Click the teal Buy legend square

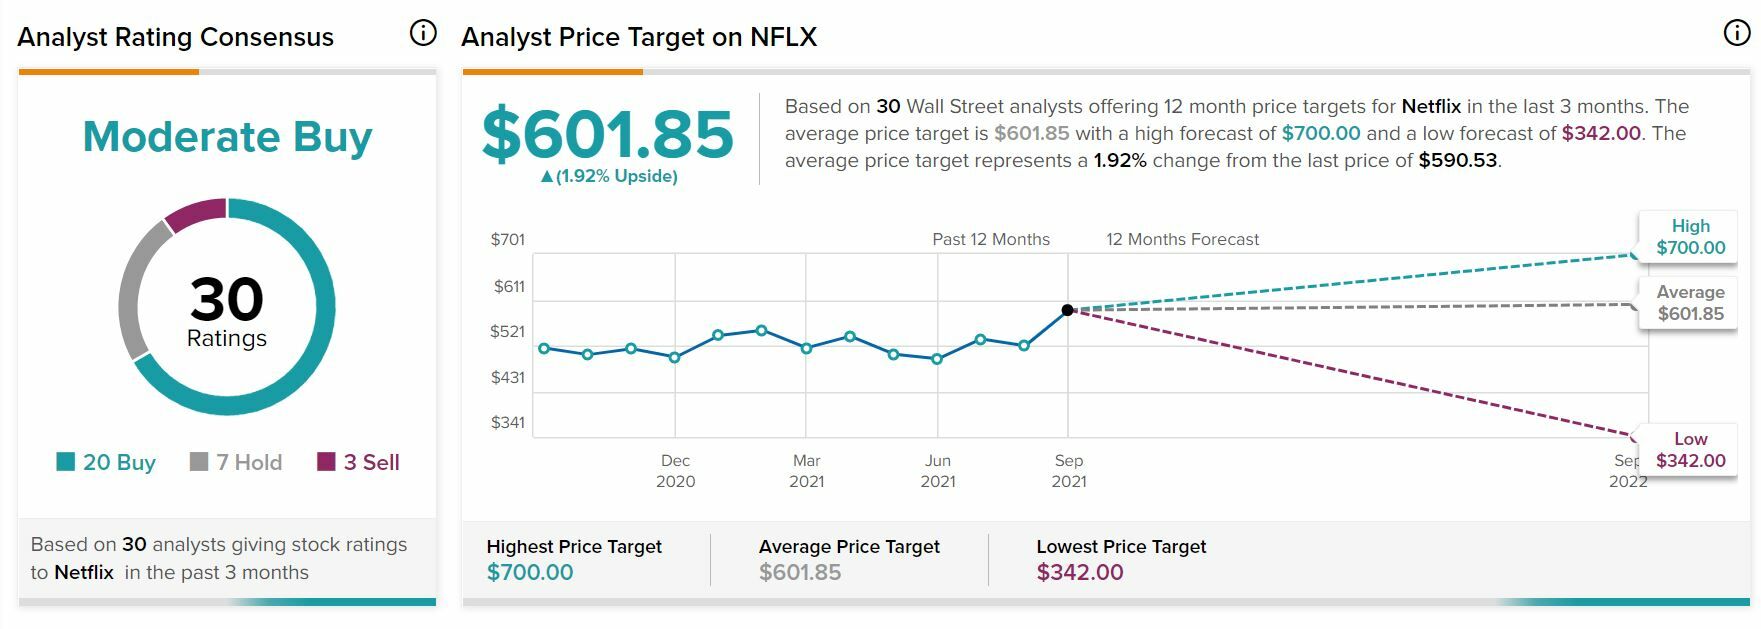coord(66,461)
